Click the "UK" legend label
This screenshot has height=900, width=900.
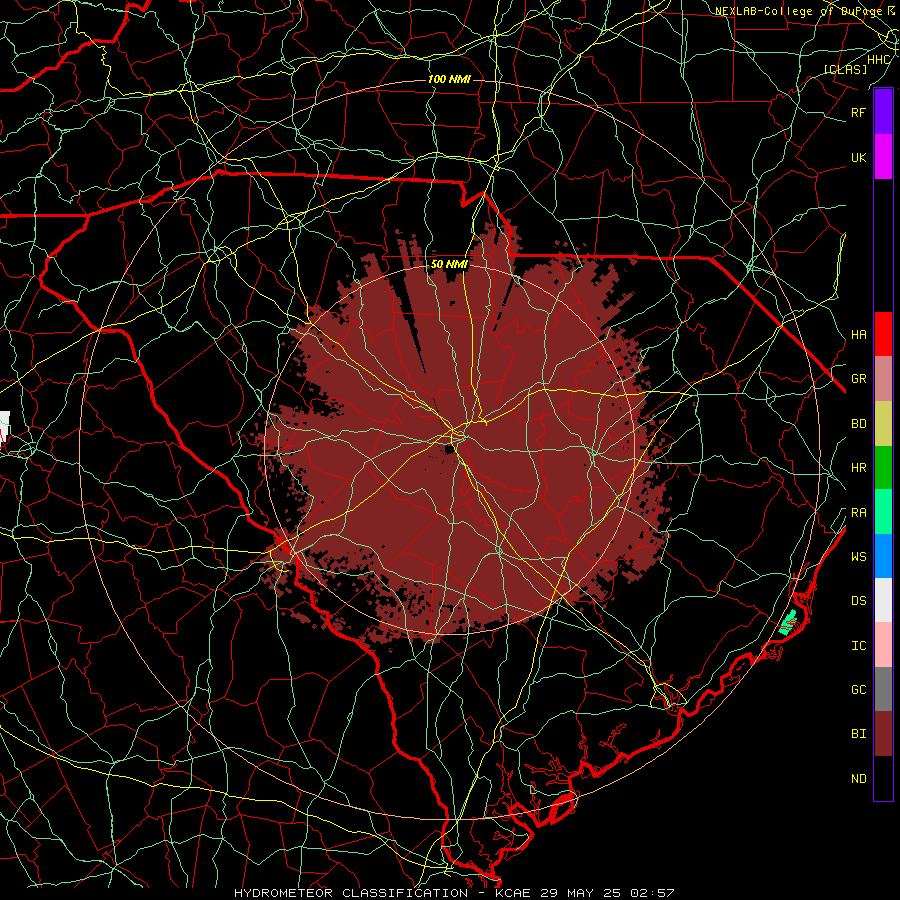pyautogui.click(x=858, y=157)
